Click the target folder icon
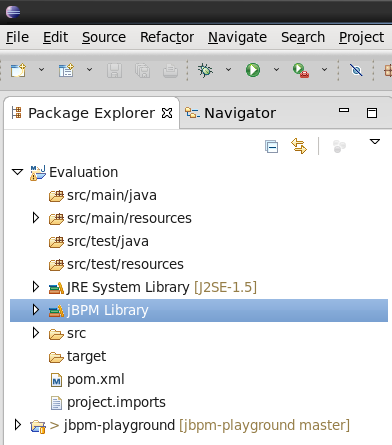Viewport: 392px width, 445px height. pos(56,357)
